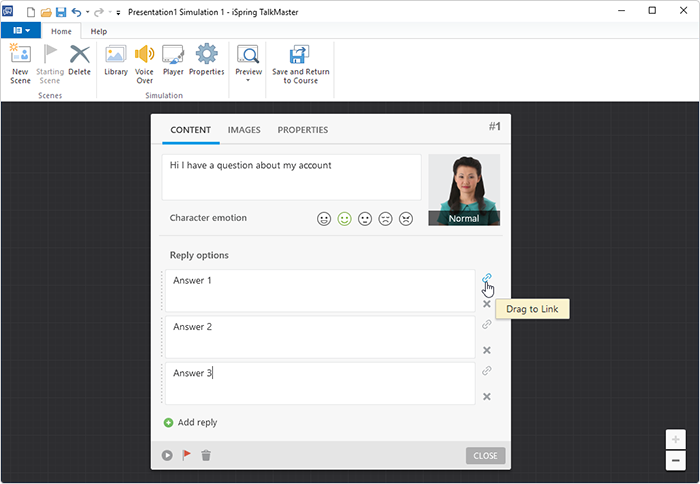Open the blue file menu dropdown
This screenshot has width=700, height=484.
21,30
